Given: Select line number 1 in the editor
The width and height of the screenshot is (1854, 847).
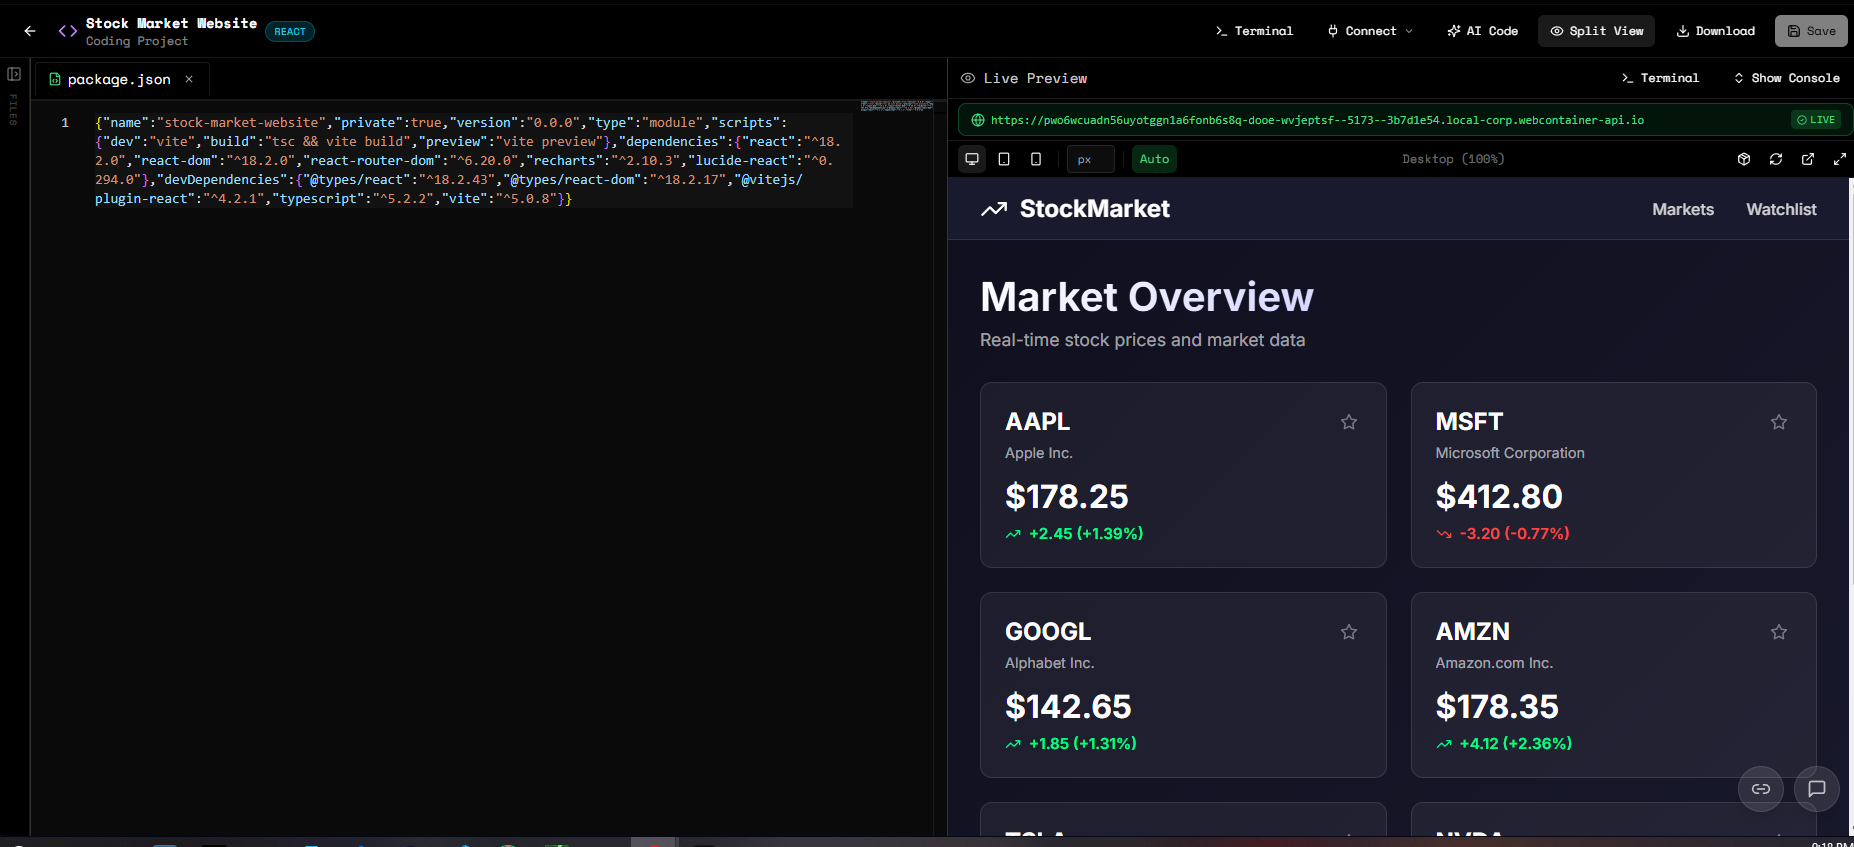Looking at the screenshot, I should click(x=65, y=123).
